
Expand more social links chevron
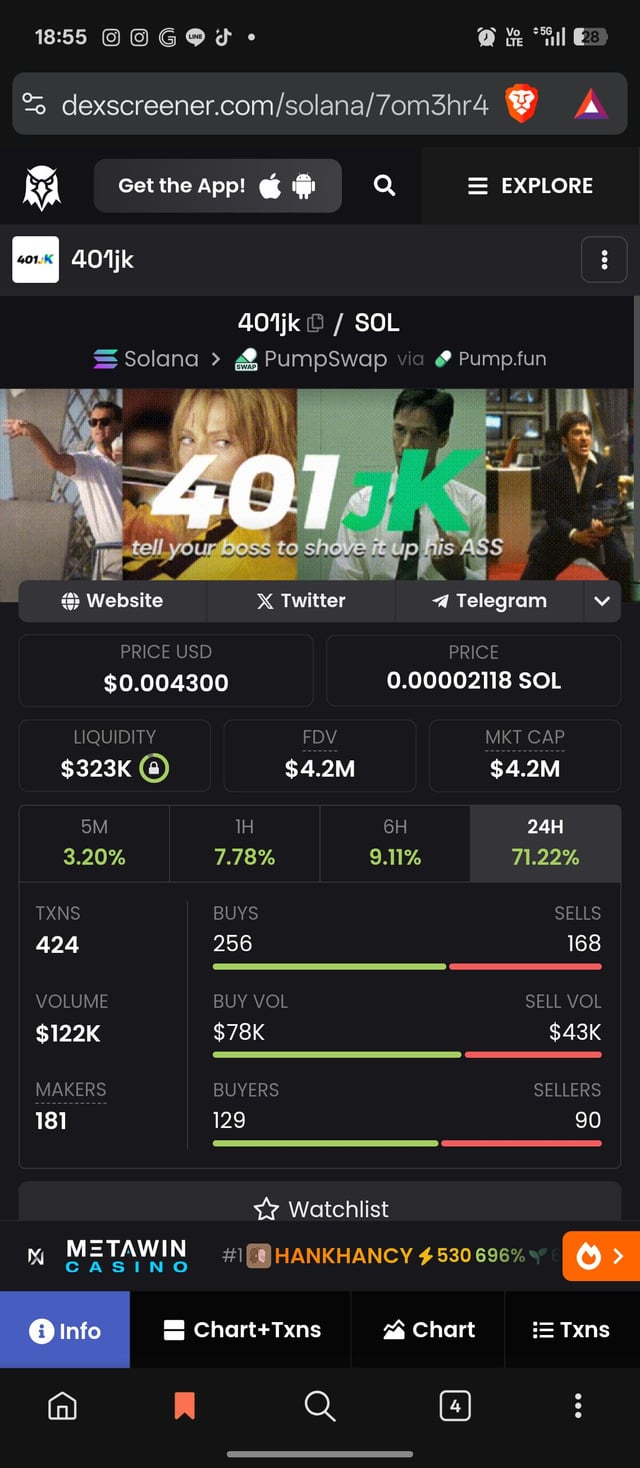(602, 601)
